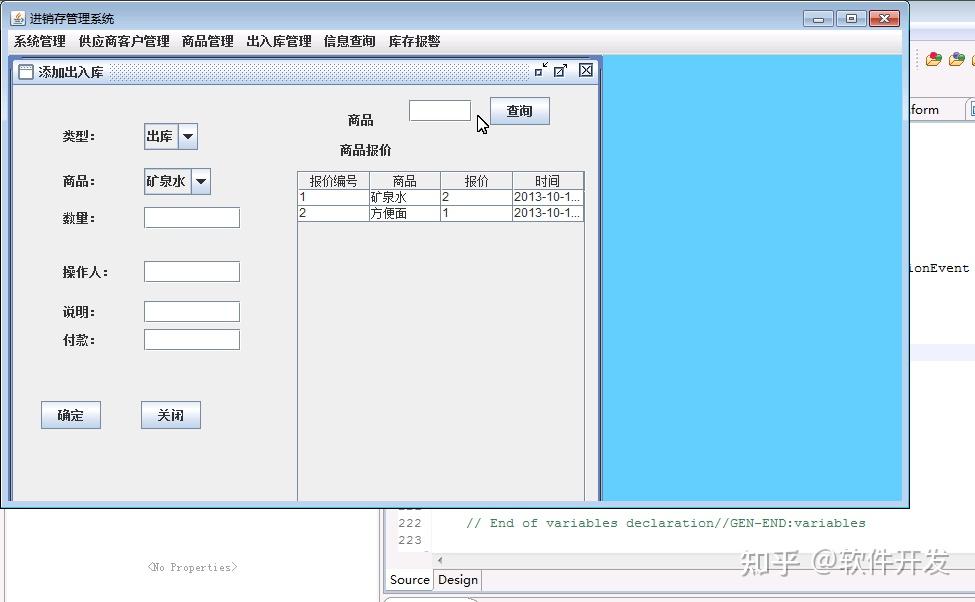Minimize the 添加出入库 internal frame icon
Screen dimensions: 975x602
click(541, 71)
